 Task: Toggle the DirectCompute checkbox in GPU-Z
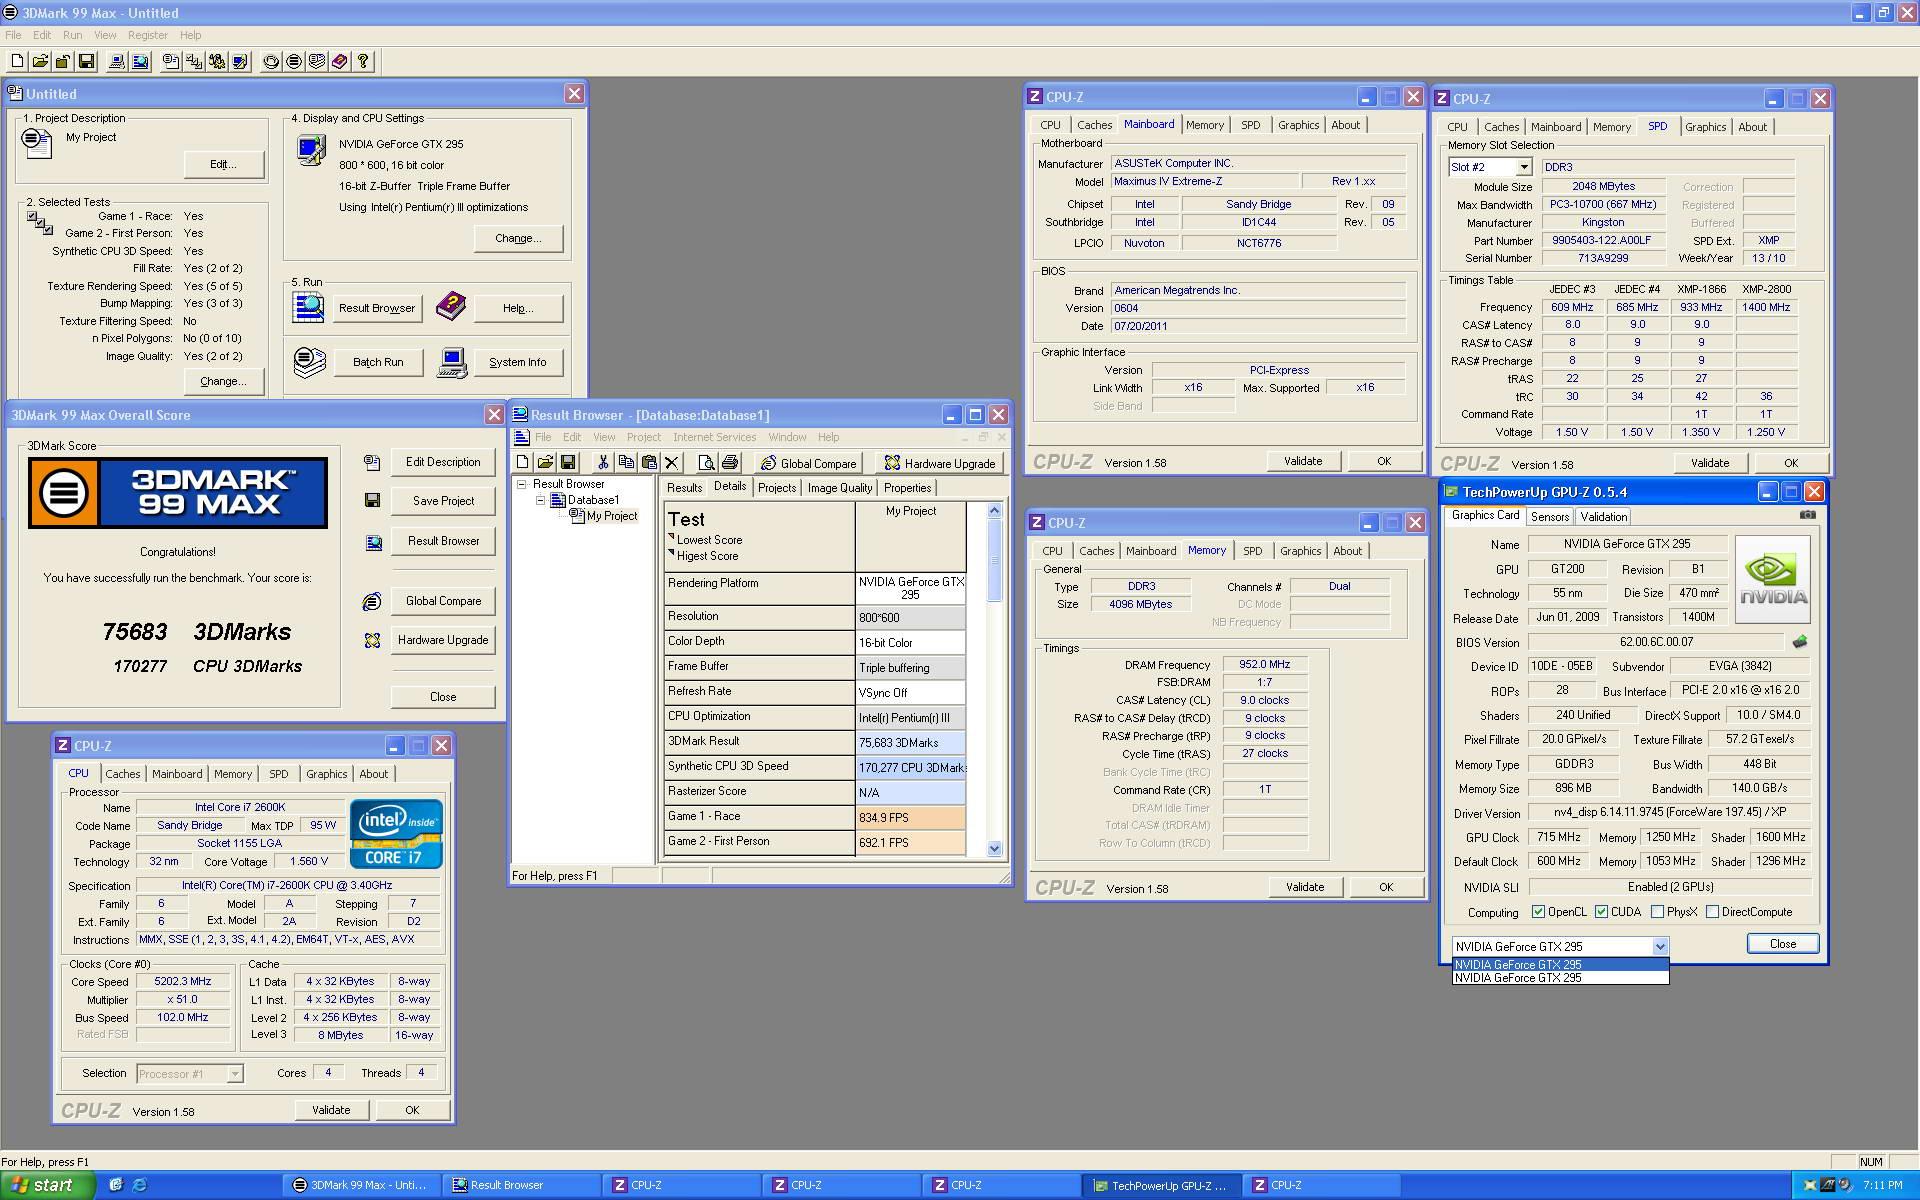tap(1712, 912)
